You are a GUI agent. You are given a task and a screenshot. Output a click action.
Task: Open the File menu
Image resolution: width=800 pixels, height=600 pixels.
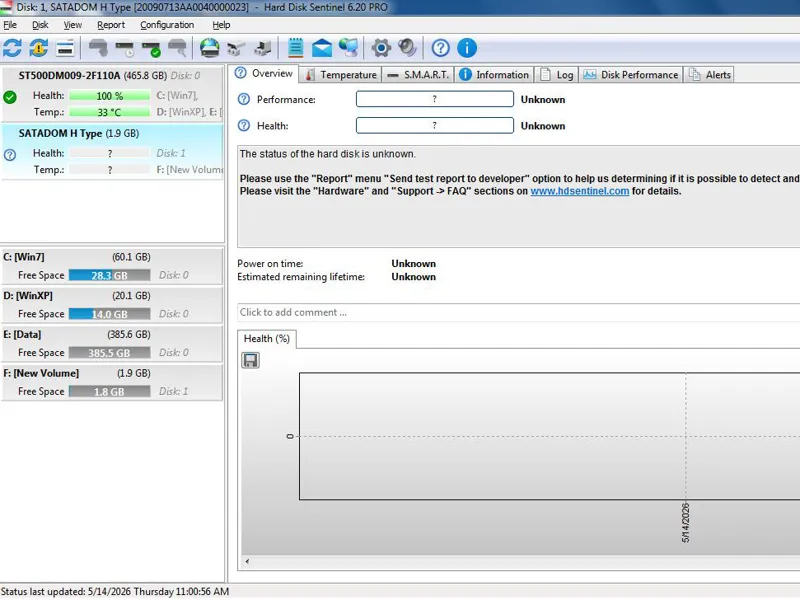(x=10, y=25)
